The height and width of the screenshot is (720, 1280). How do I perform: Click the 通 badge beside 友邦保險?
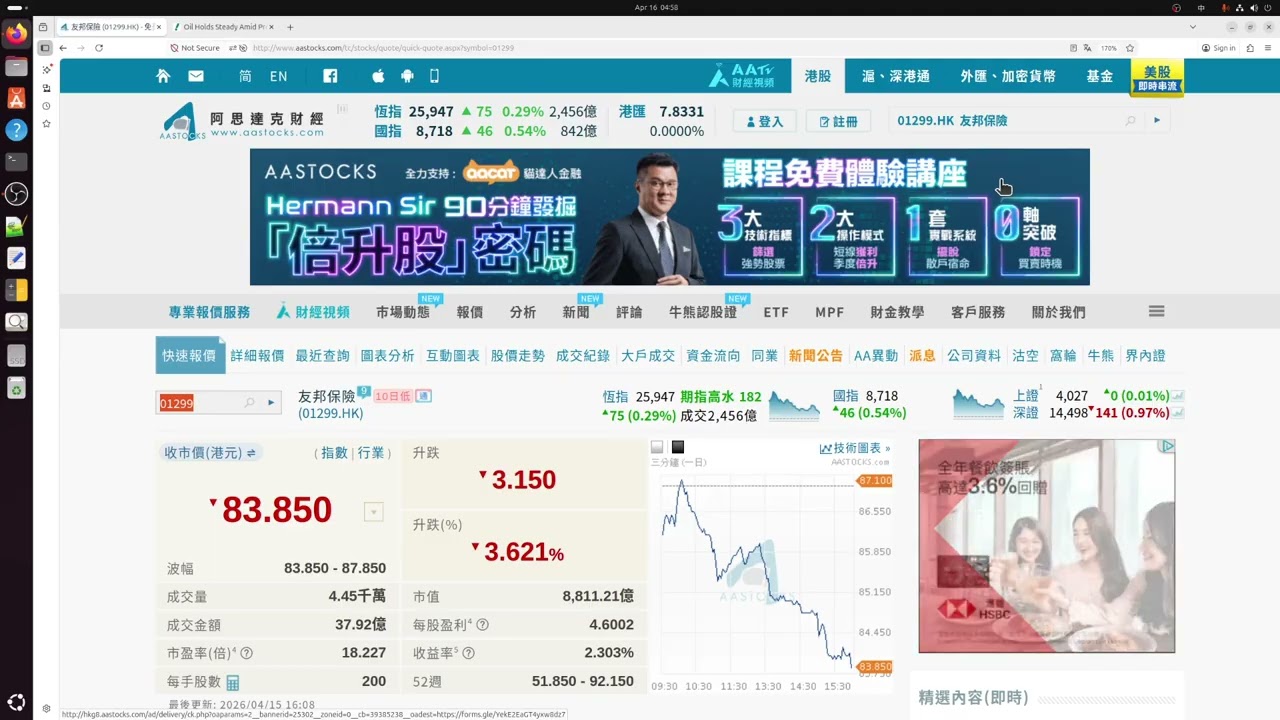tap(424, 396)
